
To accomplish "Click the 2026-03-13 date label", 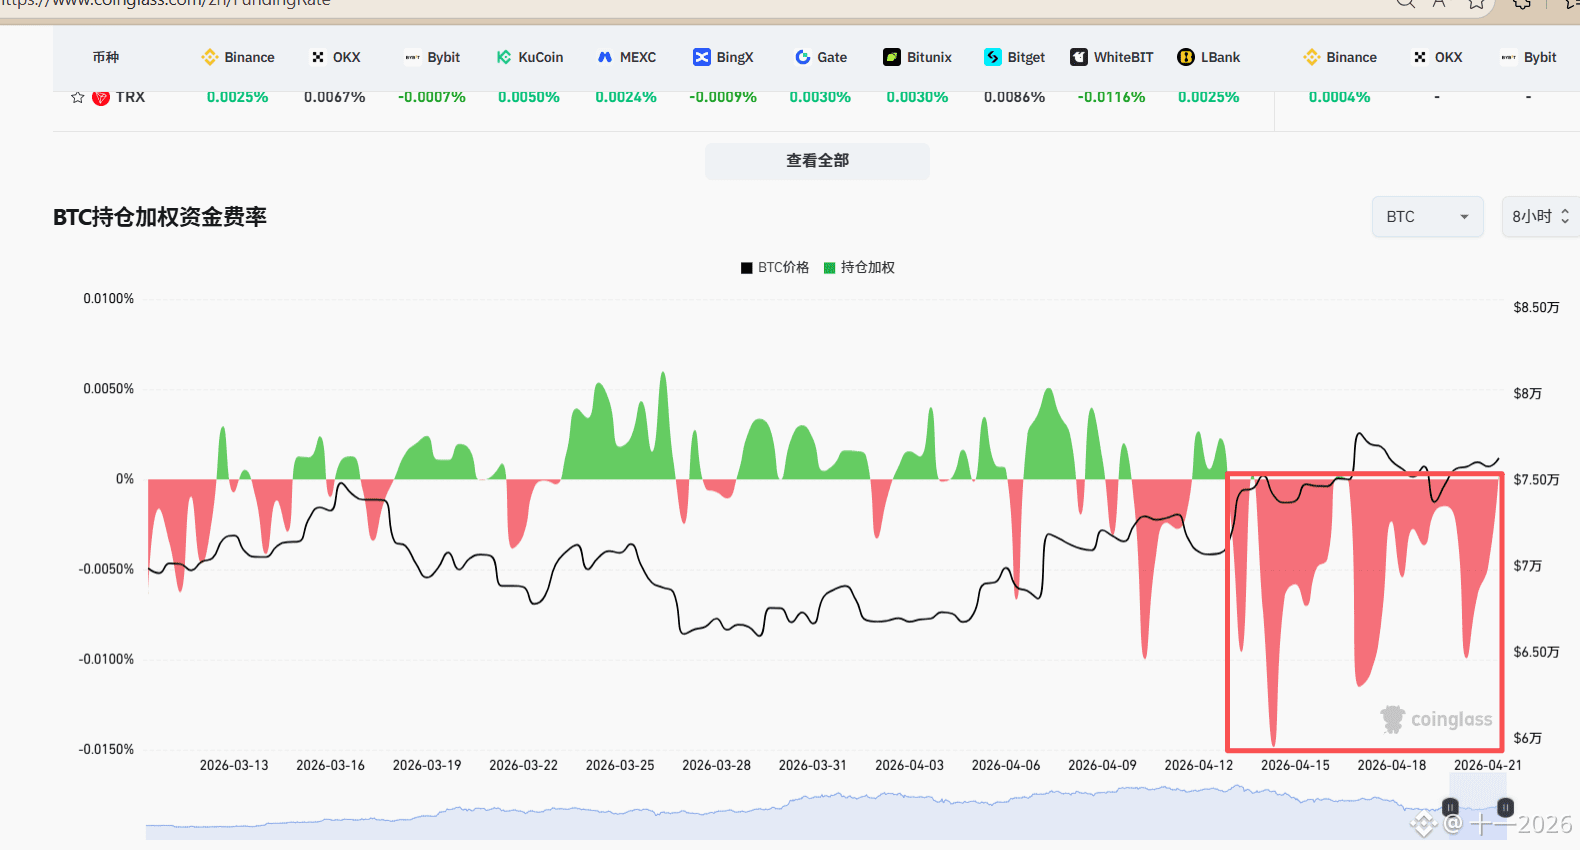I will click(234, 765).
